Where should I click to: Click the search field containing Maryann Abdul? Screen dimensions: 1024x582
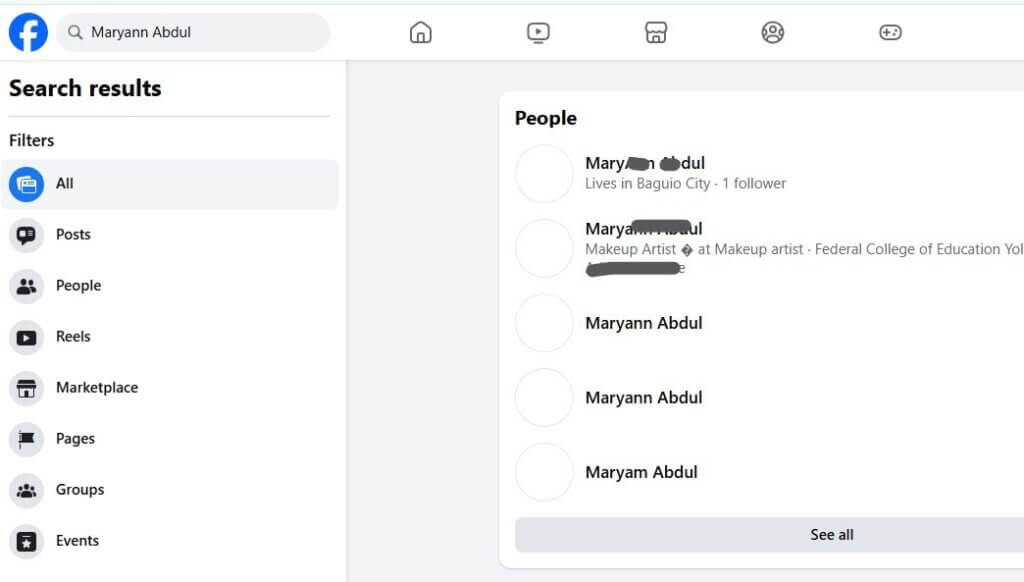[x=200, y=33]
